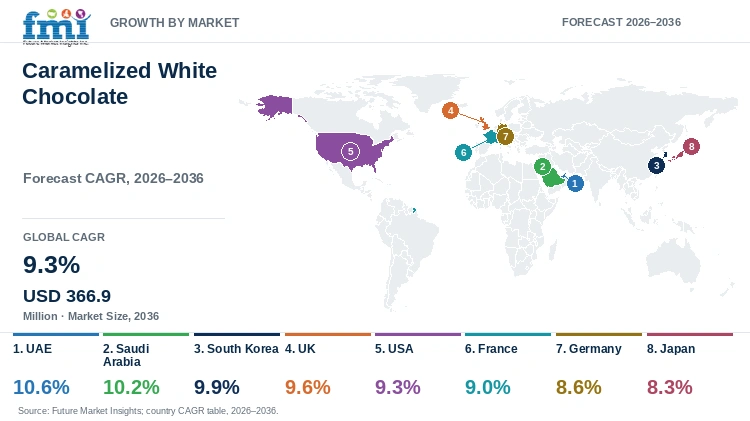Viewport: 750px width, 421px height.
Task: Click the 8.6% Germany value
Action: (578, 387)
